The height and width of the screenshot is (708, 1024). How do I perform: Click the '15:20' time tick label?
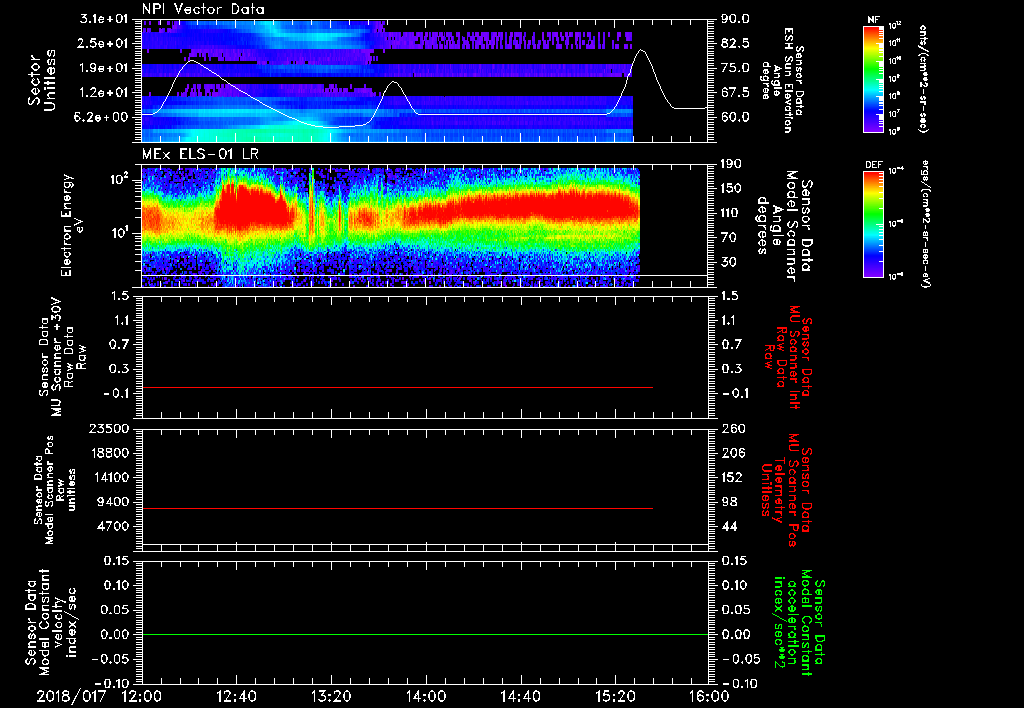point(615,696)
